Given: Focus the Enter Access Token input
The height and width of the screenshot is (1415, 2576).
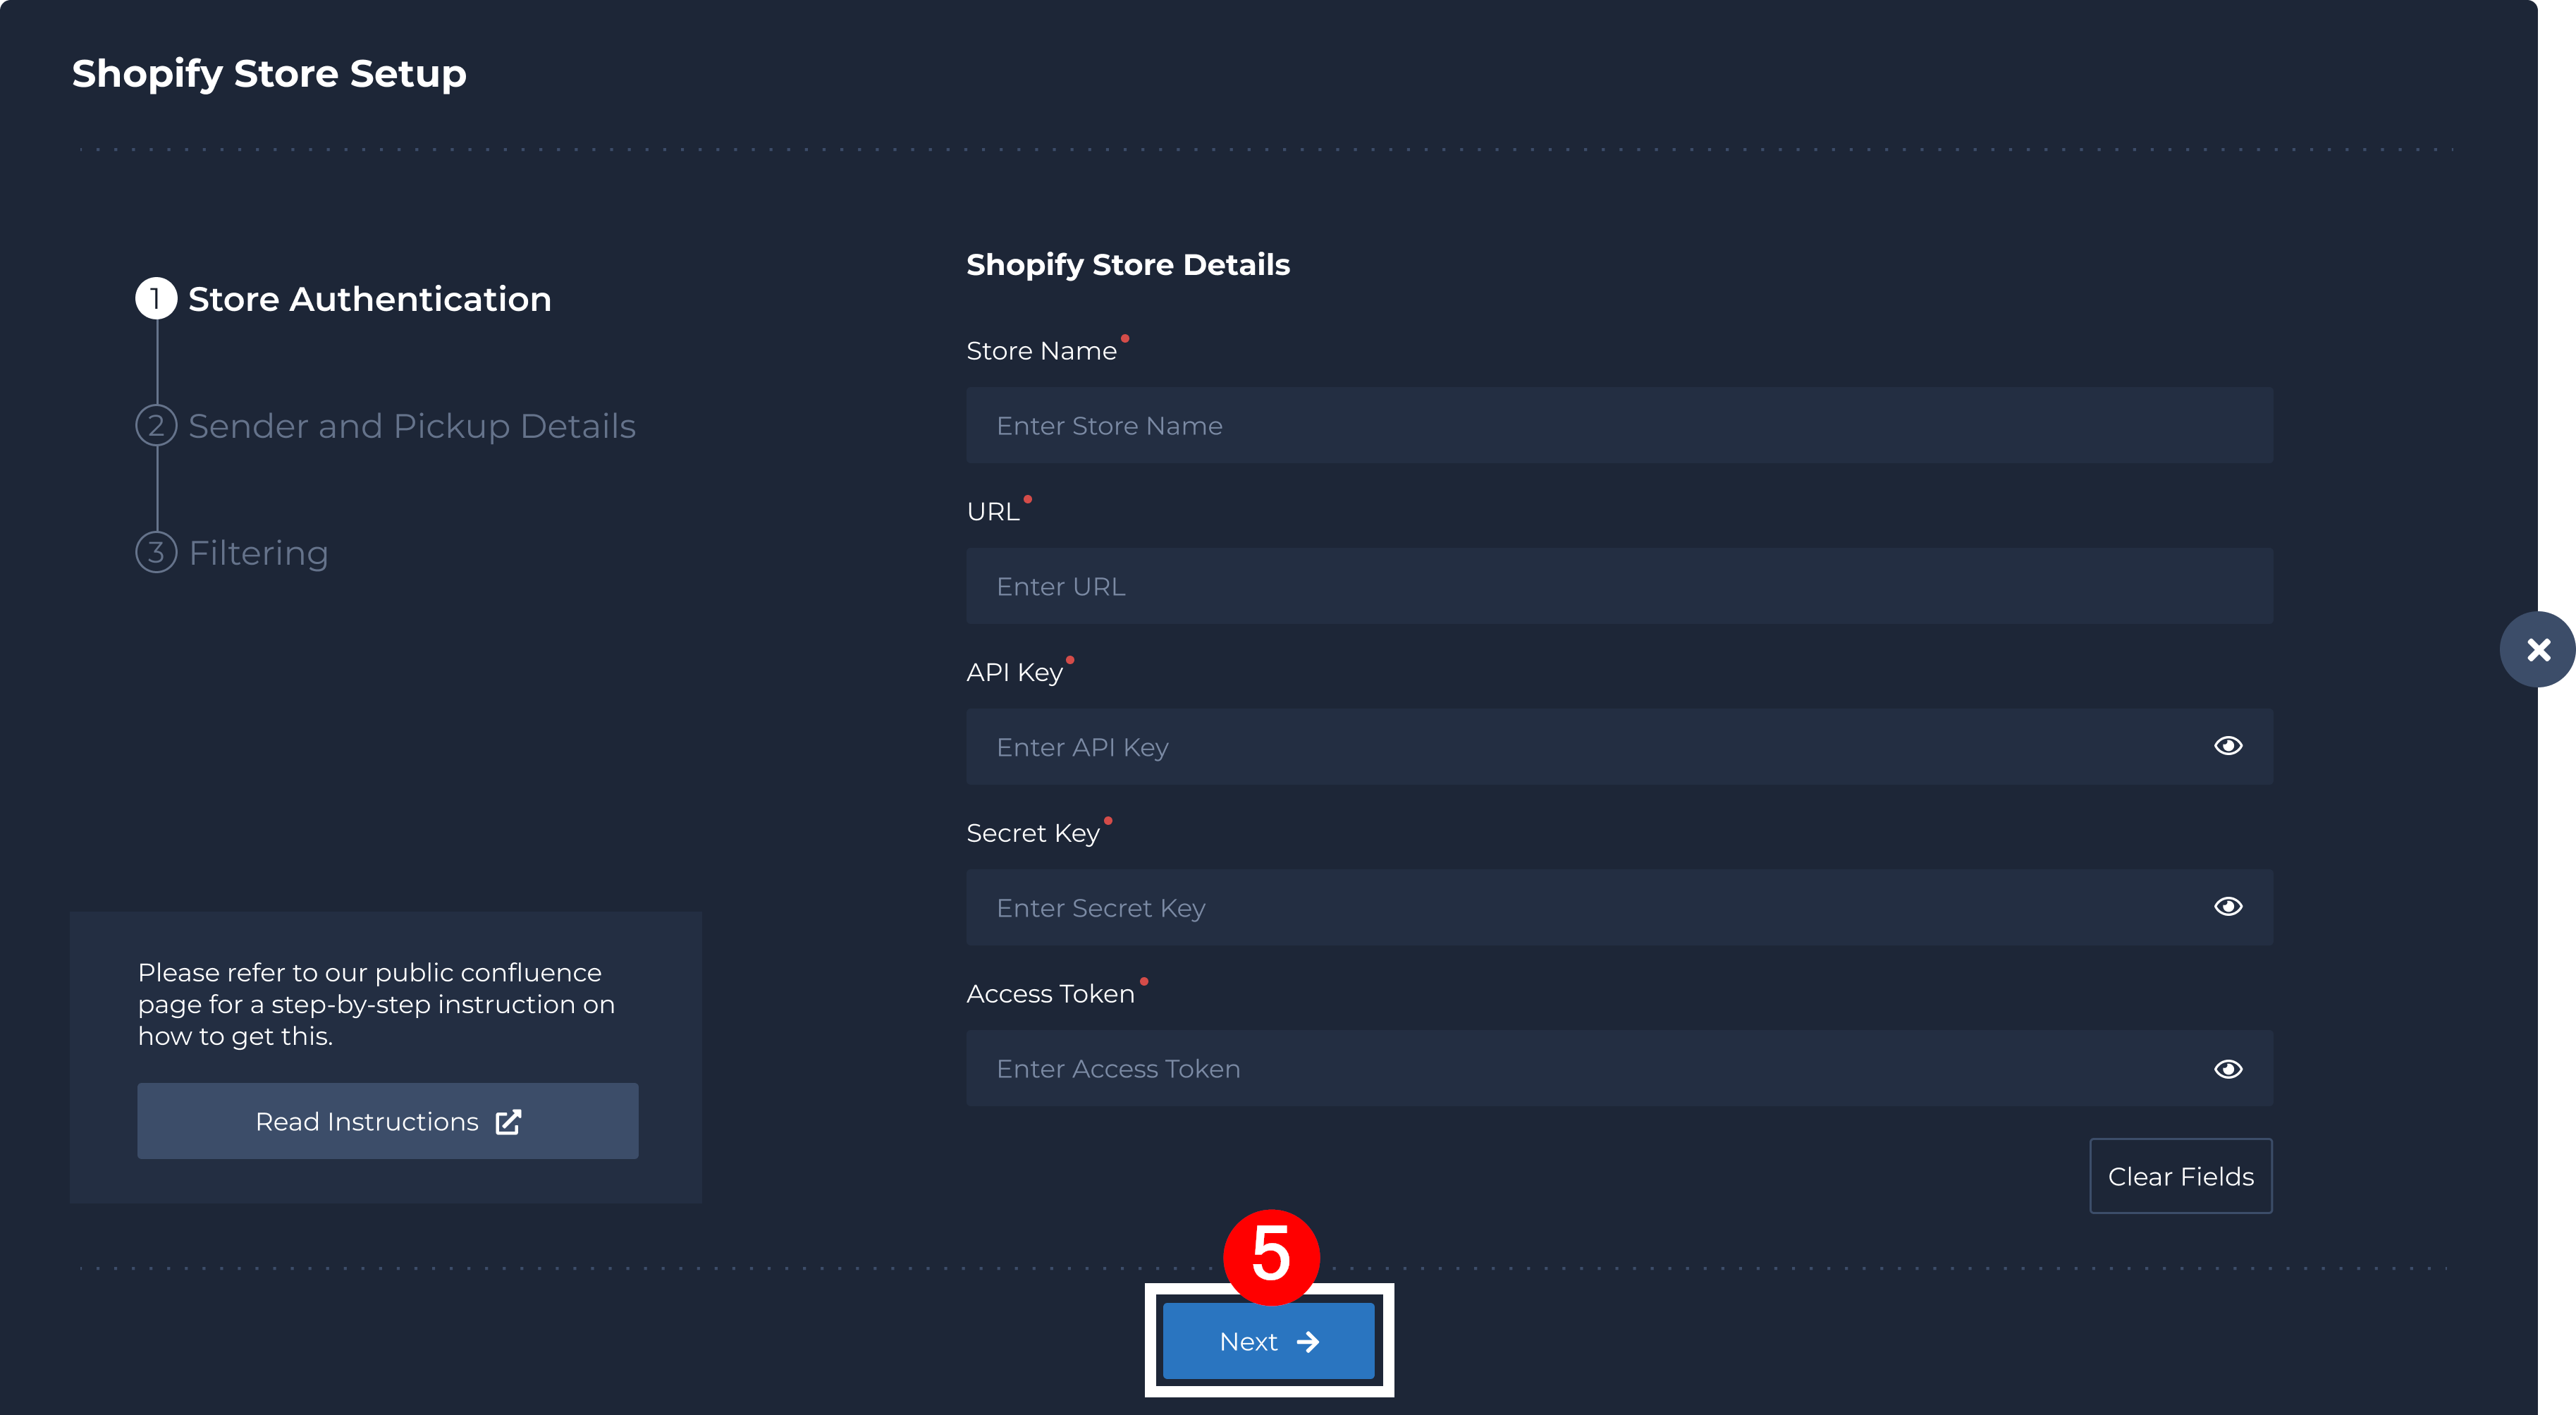Looking at the screenshot, I should pos(1619,1068).
